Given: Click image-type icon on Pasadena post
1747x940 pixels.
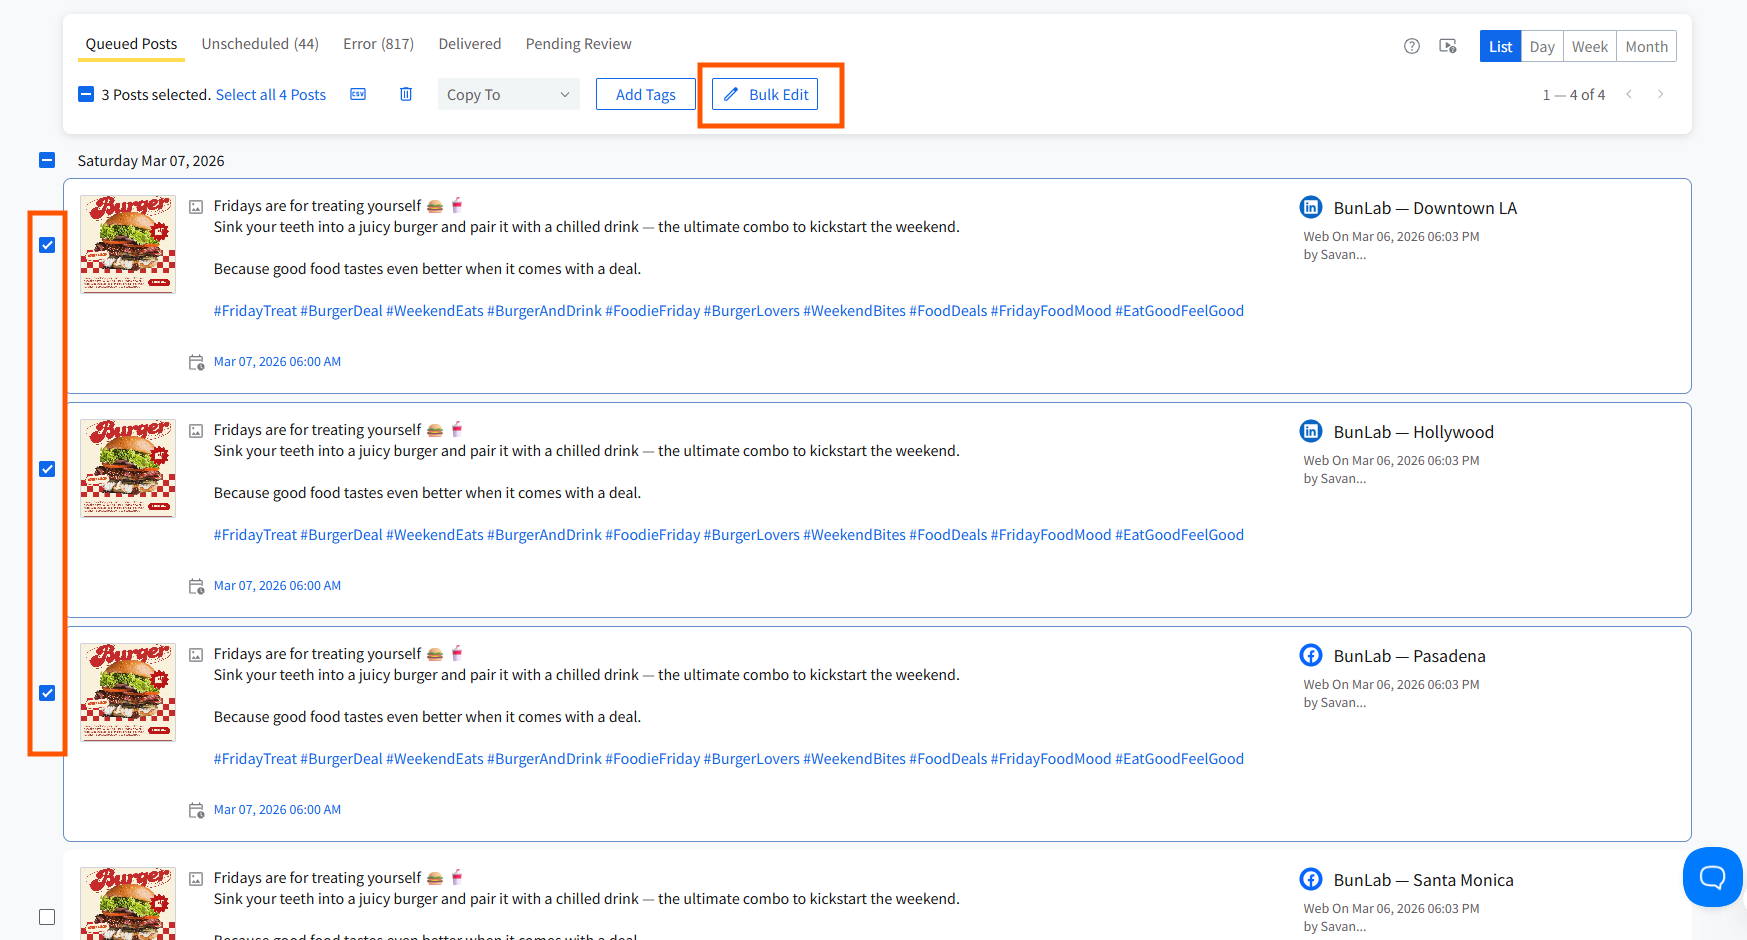Looking at the screenshot, I should [x=196, y=655].
